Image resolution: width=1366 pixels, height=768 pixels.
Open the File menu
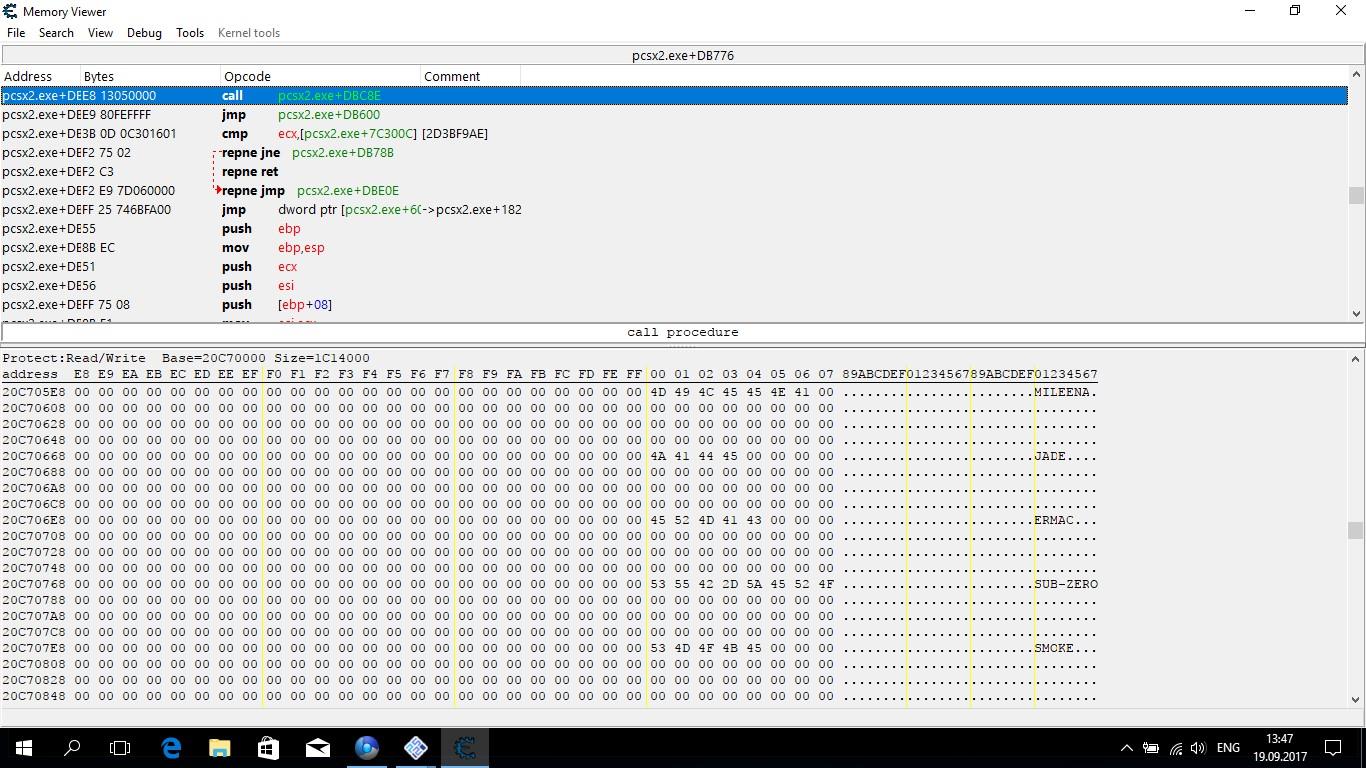pyautogui.click(x=16, y=33)
